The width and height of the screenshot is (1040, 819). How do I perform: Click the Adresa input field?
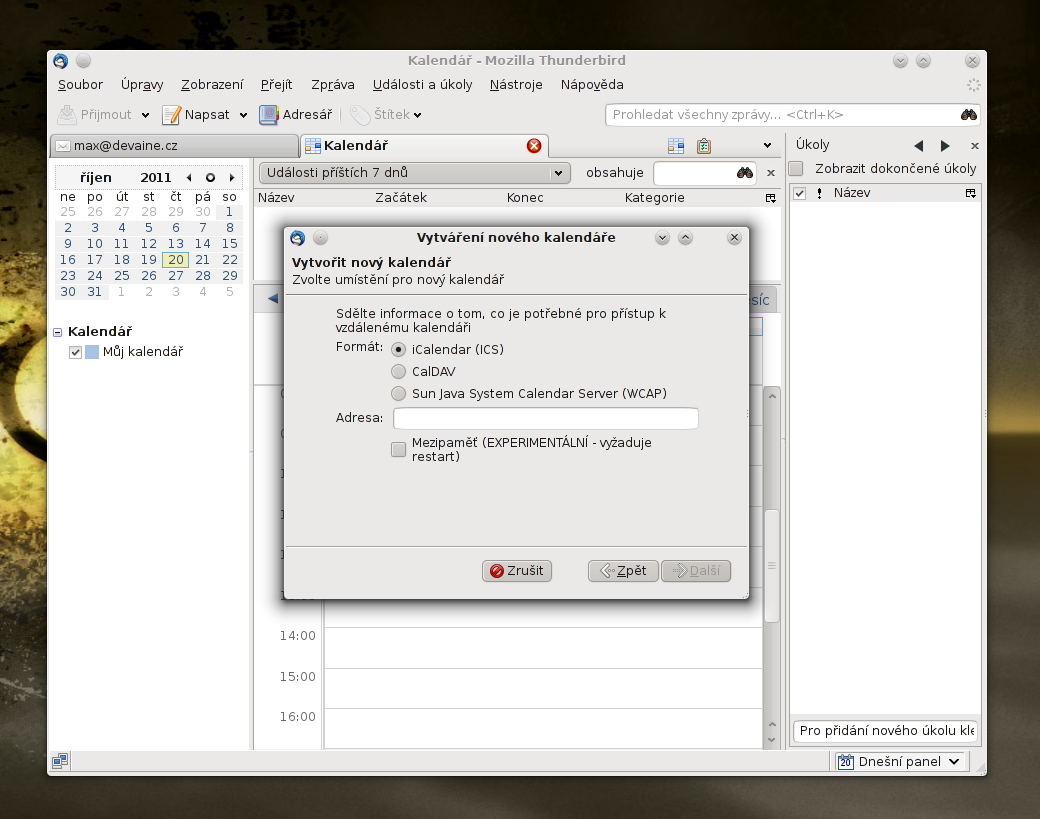pos(545,418)
